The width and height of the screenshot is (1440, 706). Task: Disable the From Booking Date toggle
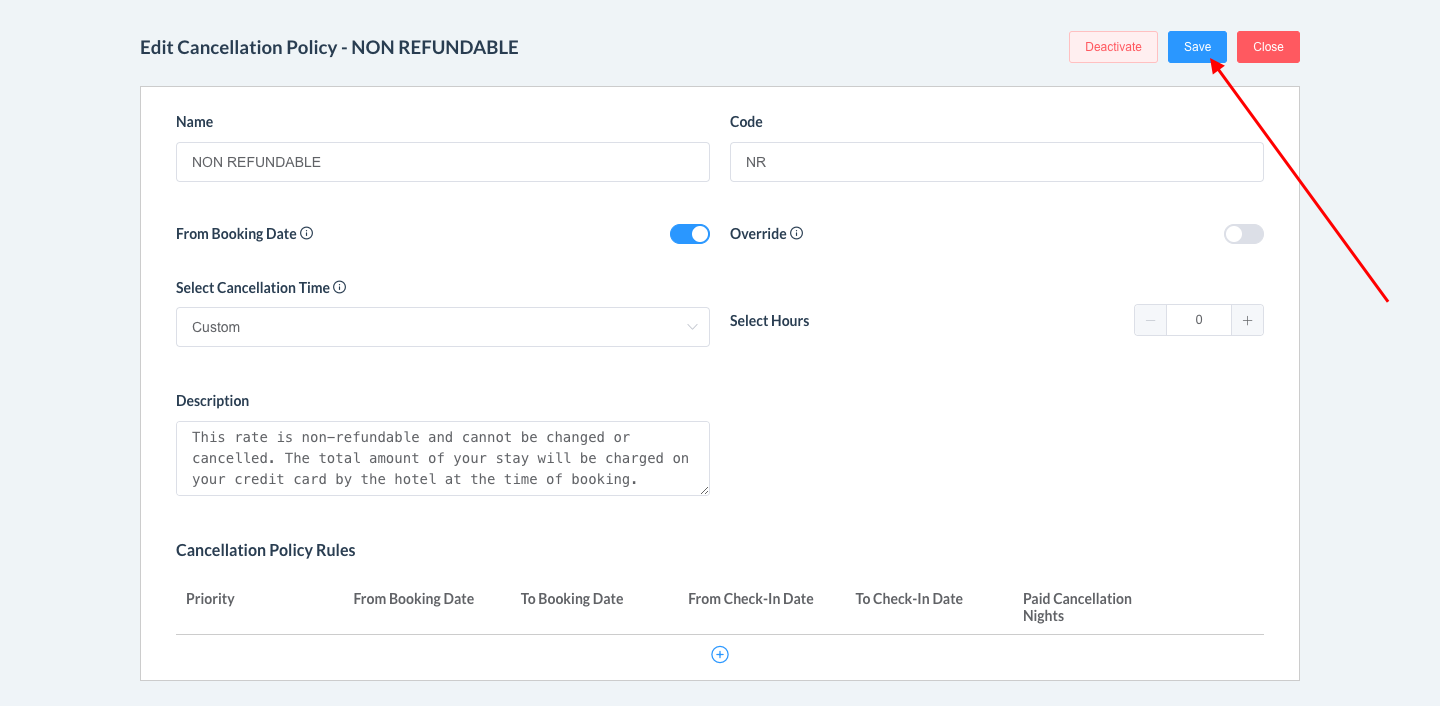tap(689, 234)
